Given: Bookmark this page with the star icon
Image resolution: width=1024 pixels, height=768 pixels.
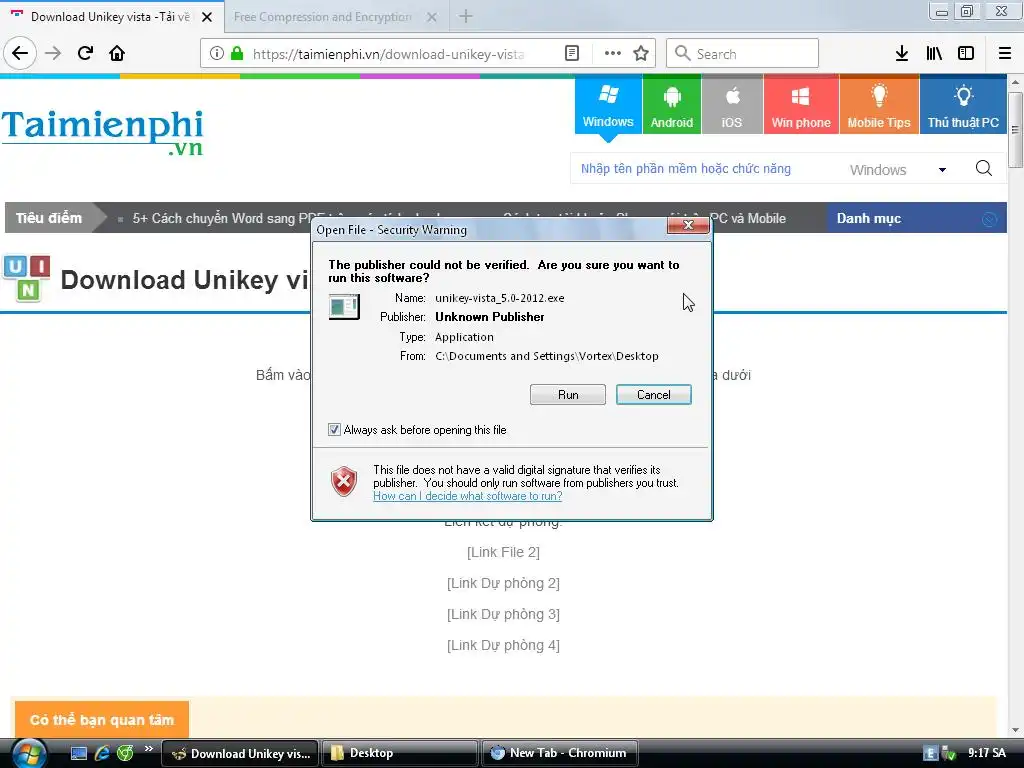Looking at the screenshot, I should (x=641, y=54).
